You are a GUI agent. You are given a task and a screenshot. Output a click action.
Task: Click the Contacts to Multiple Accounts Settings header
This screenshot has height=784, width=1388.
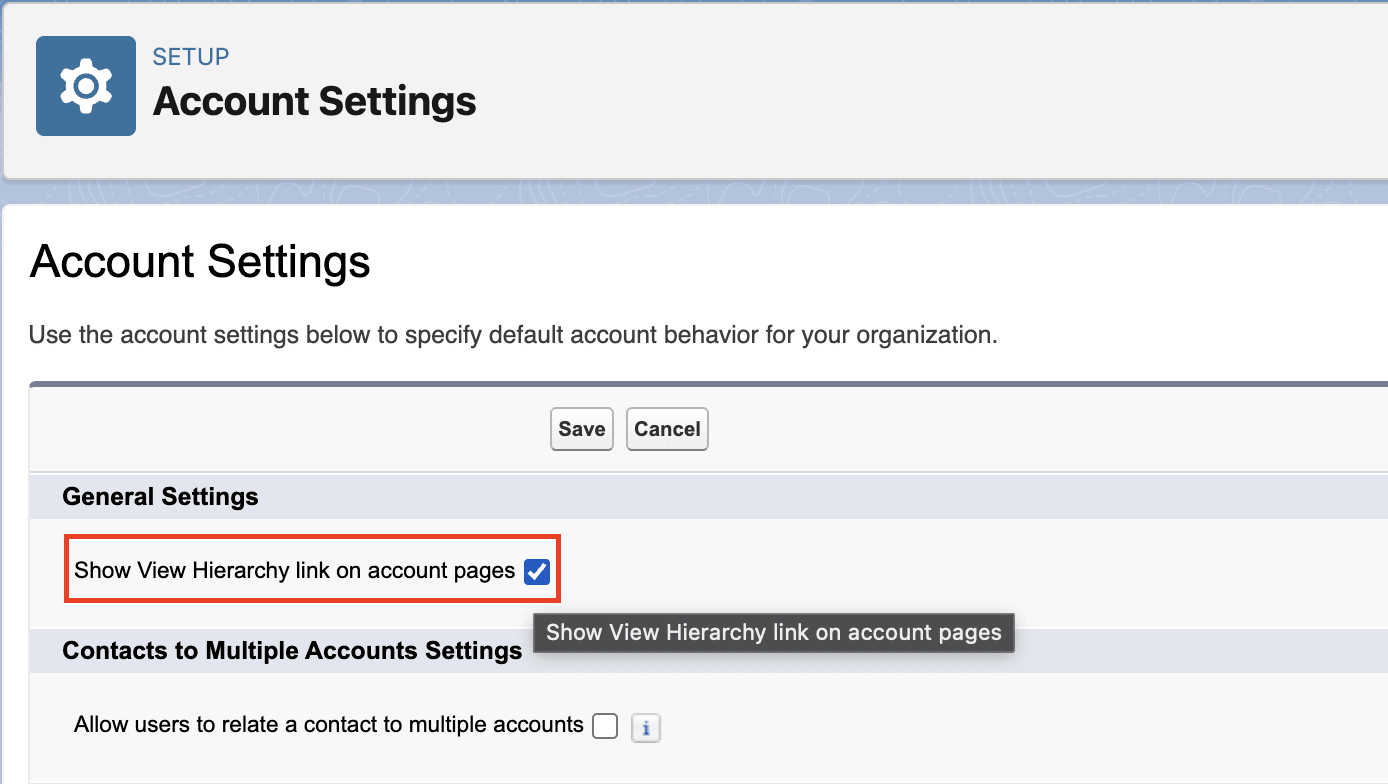pyautogui.click(x=292, y=650)
